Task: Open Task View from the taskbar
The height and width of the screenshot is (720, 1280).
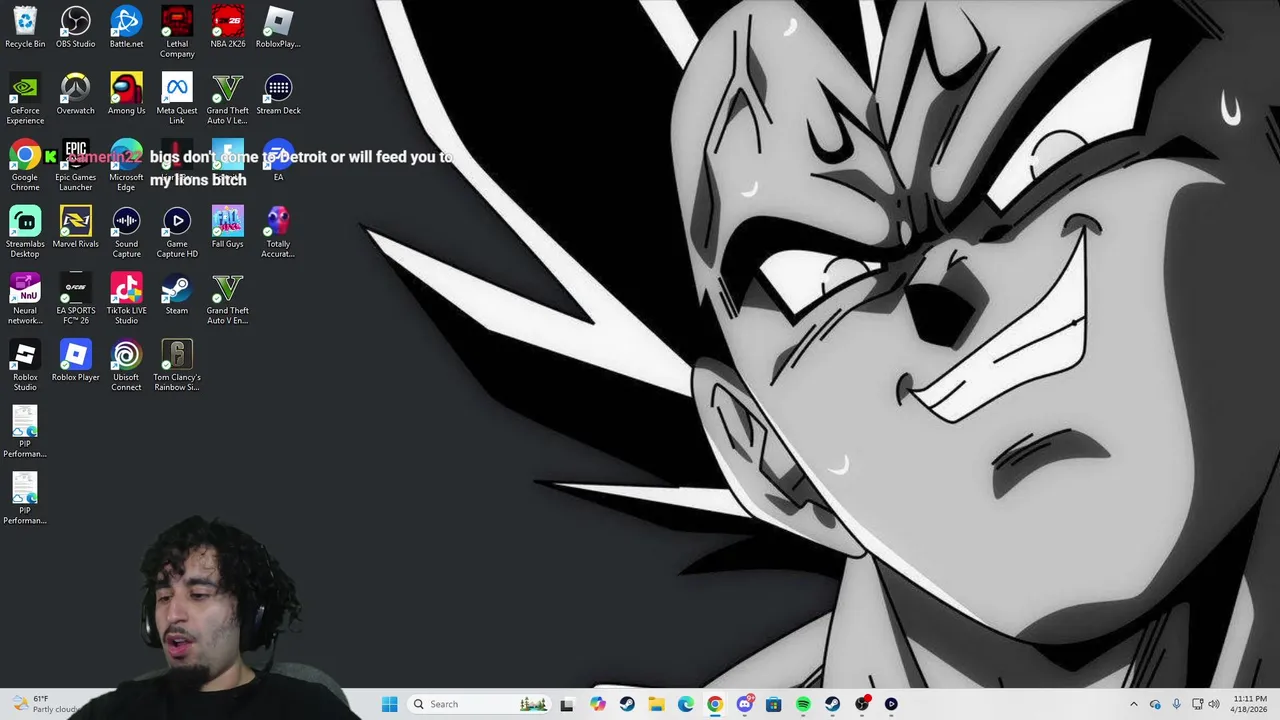Action: pyautogui.click(x=567, y=704)
